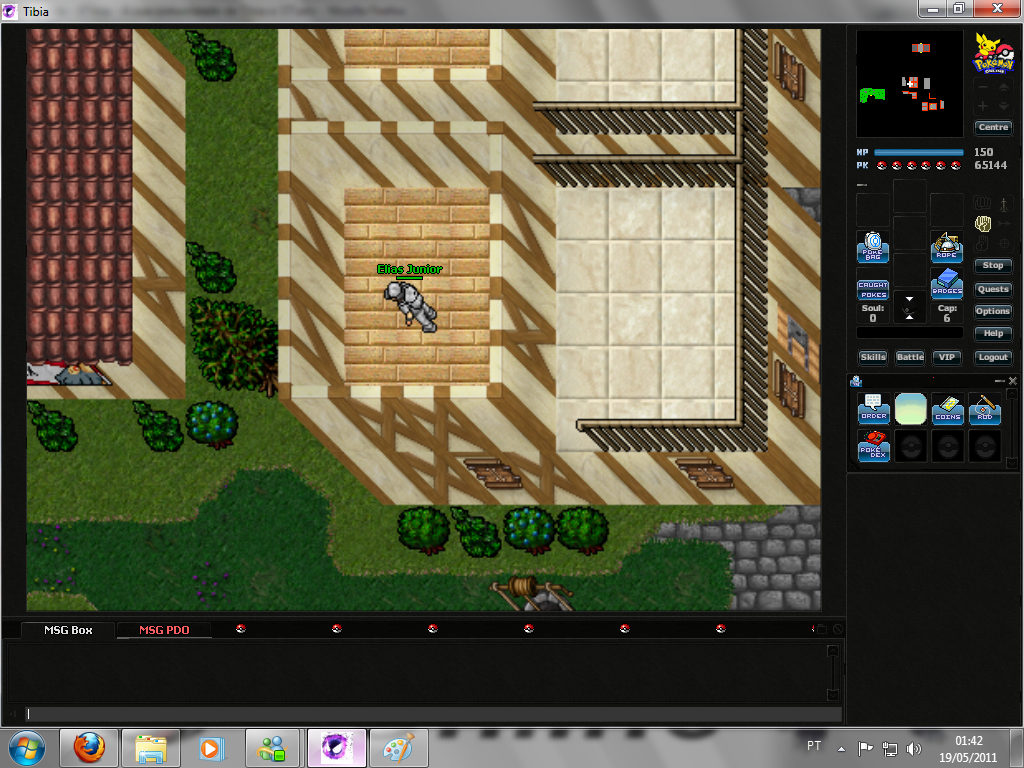This screenshot has width=1024, height=768.
Task: Open the Pokedex item
Action: click(x=873, y=446)
